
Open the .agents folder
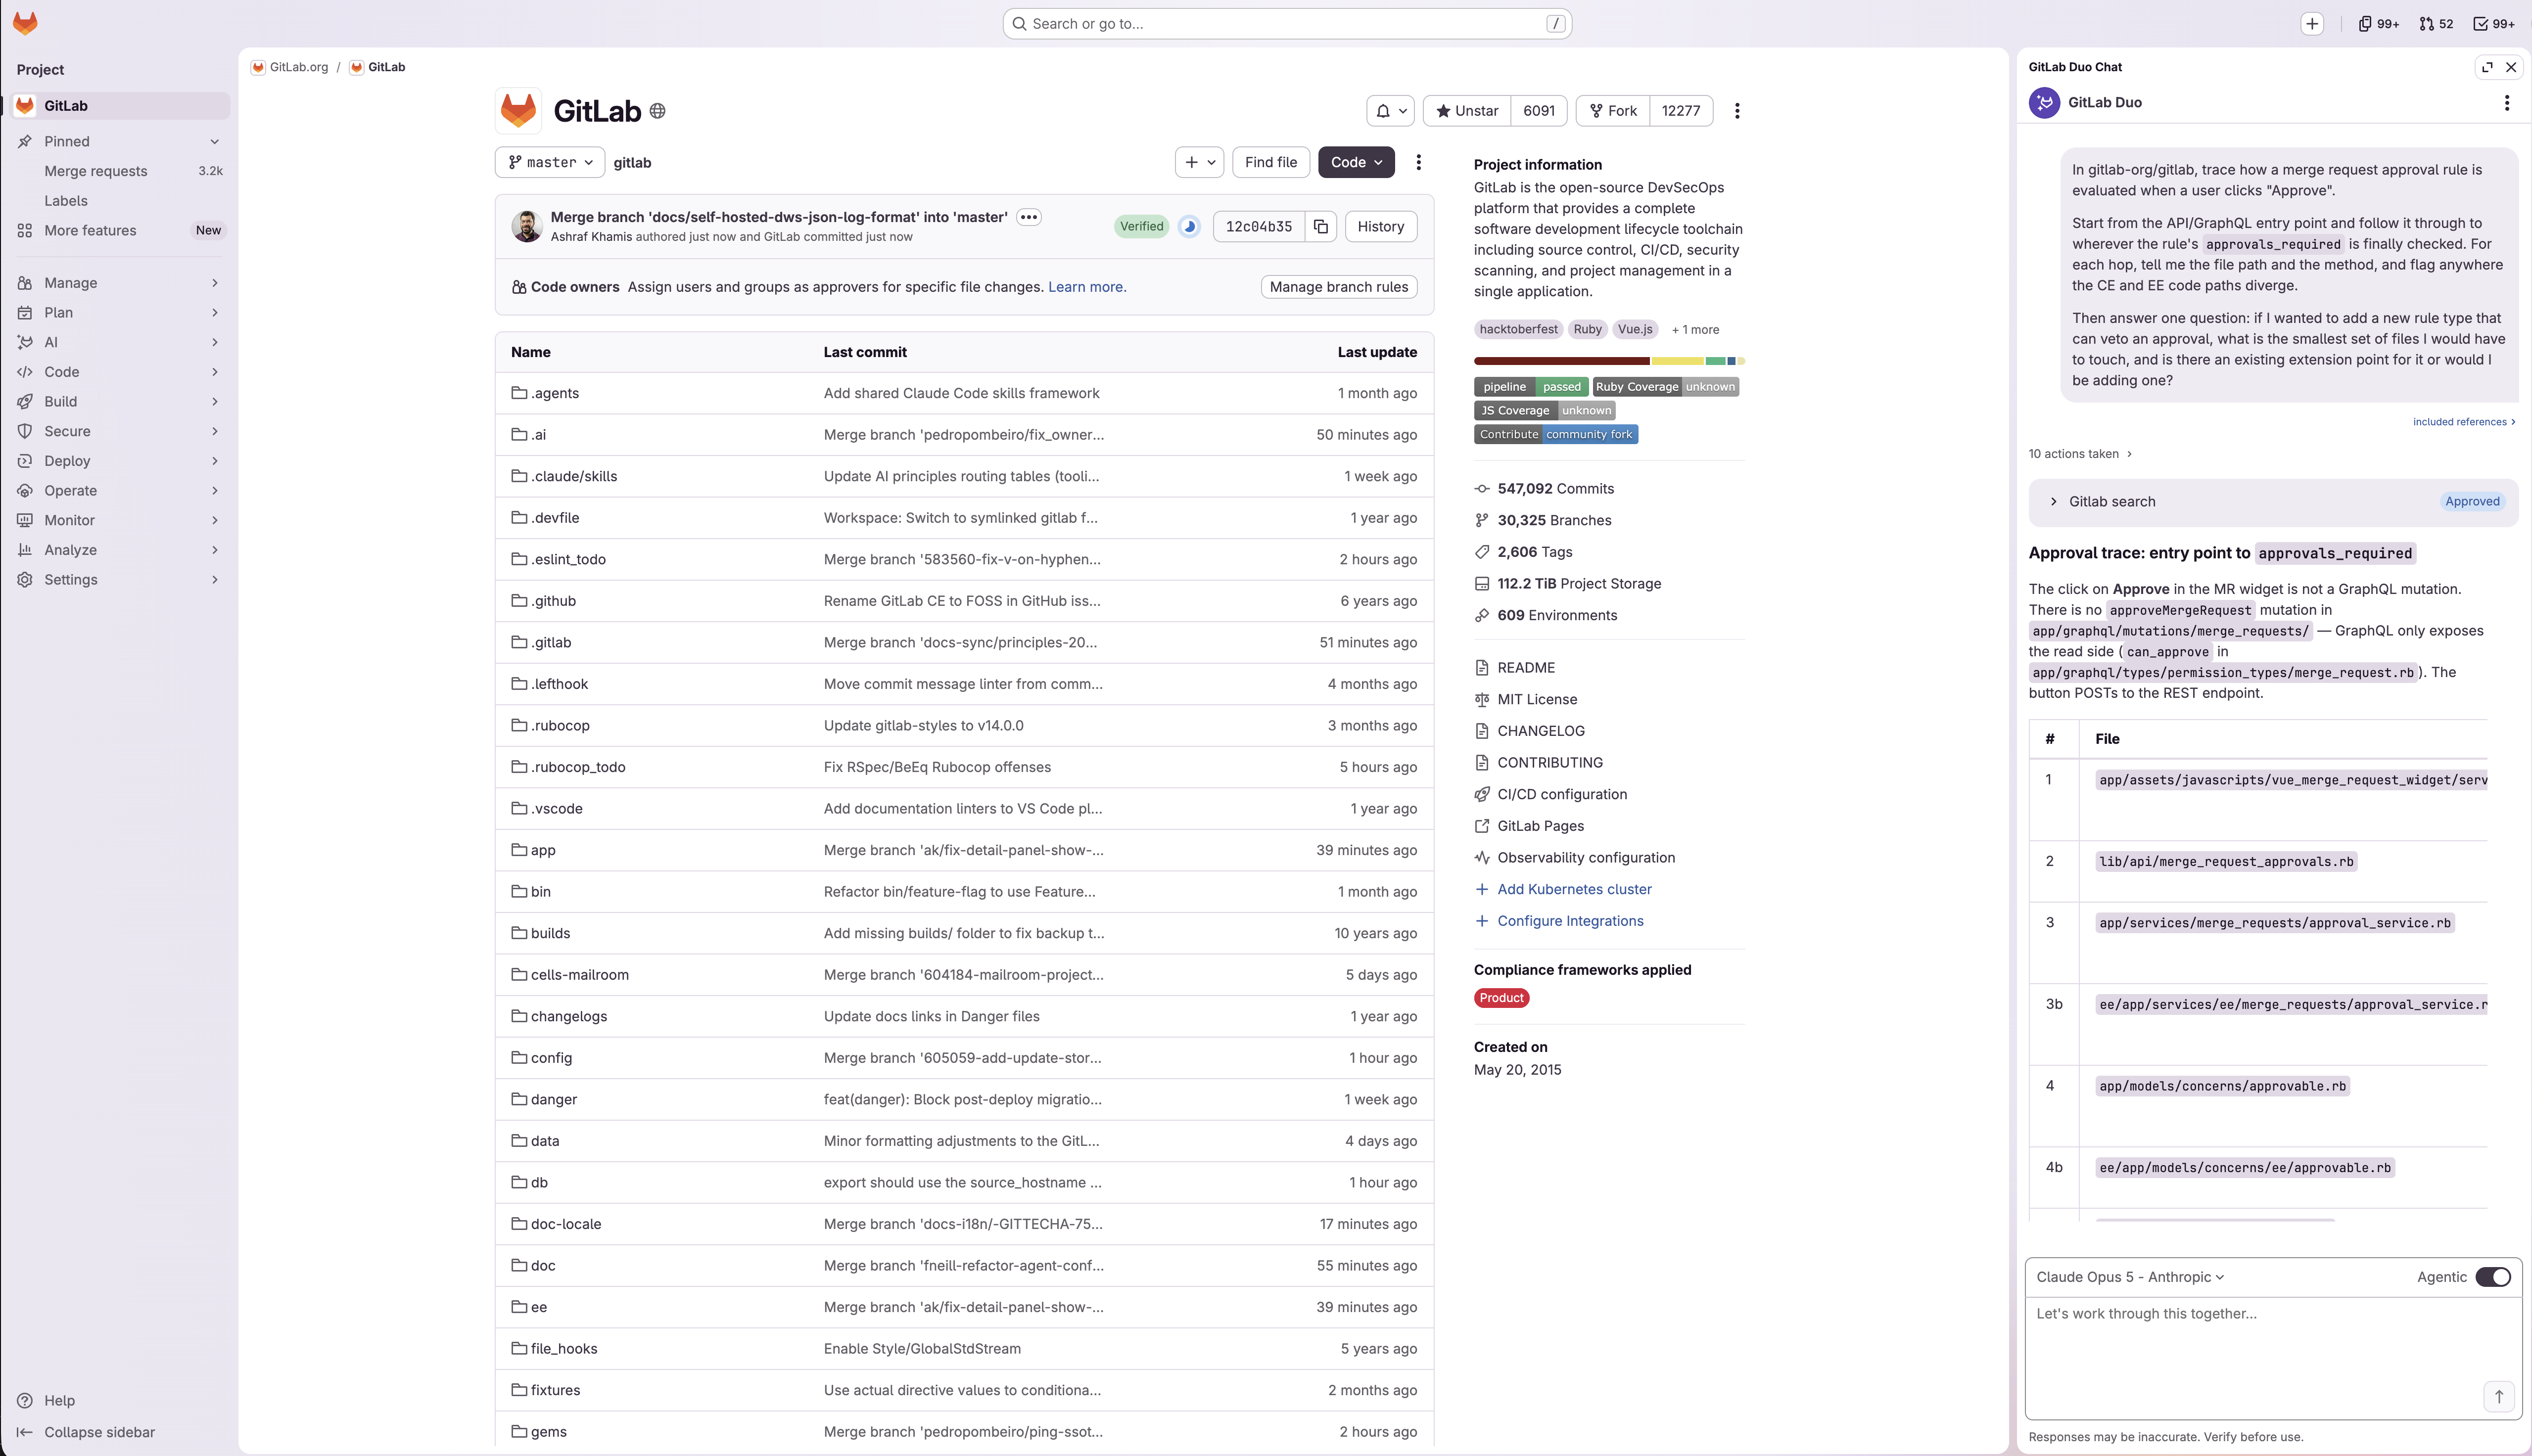(554, 393)
